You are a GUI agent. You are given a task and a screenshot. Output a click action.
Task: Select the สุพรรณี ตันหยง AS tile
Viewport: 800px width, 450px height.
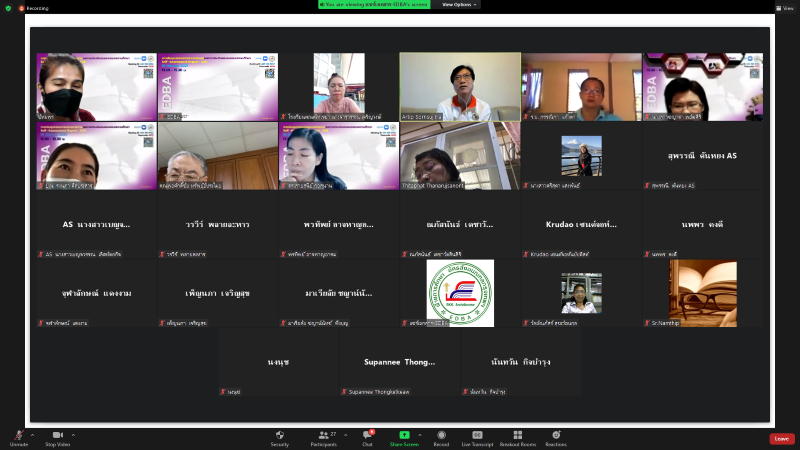tap(703, 156)
